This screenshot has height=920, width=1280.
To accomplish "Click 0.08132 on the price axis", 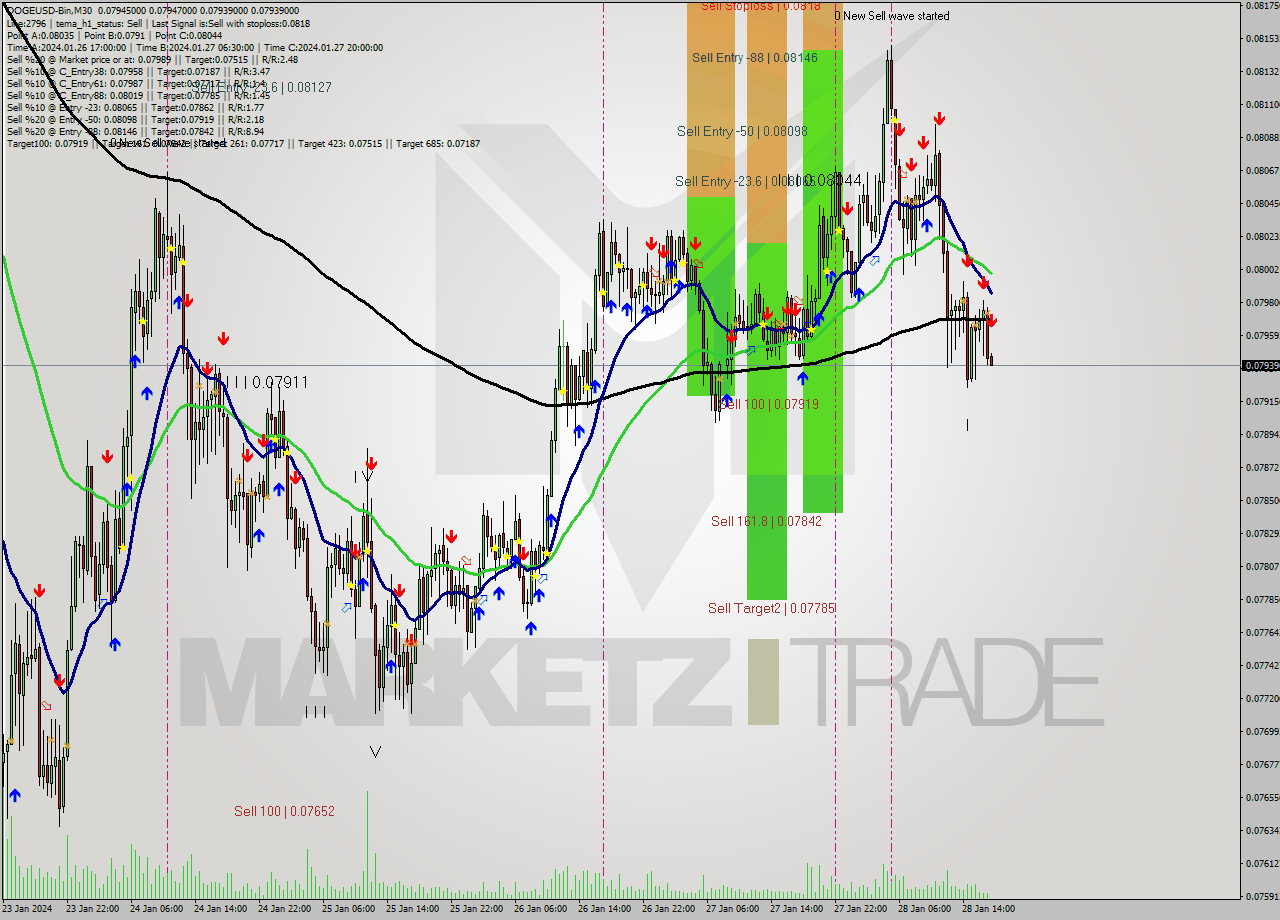I will pyautogui.click(x=1262, y=71).
